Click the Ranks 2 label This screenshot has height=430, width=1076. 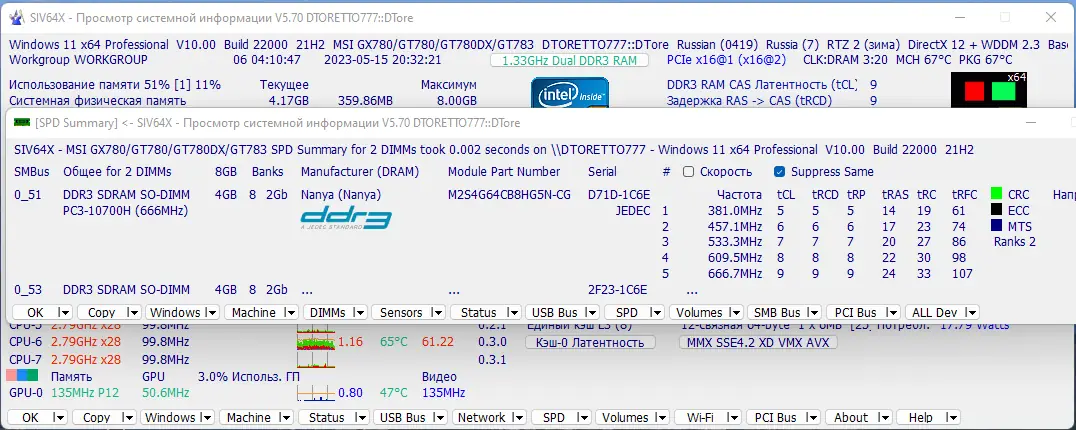tap(1015, 241)
